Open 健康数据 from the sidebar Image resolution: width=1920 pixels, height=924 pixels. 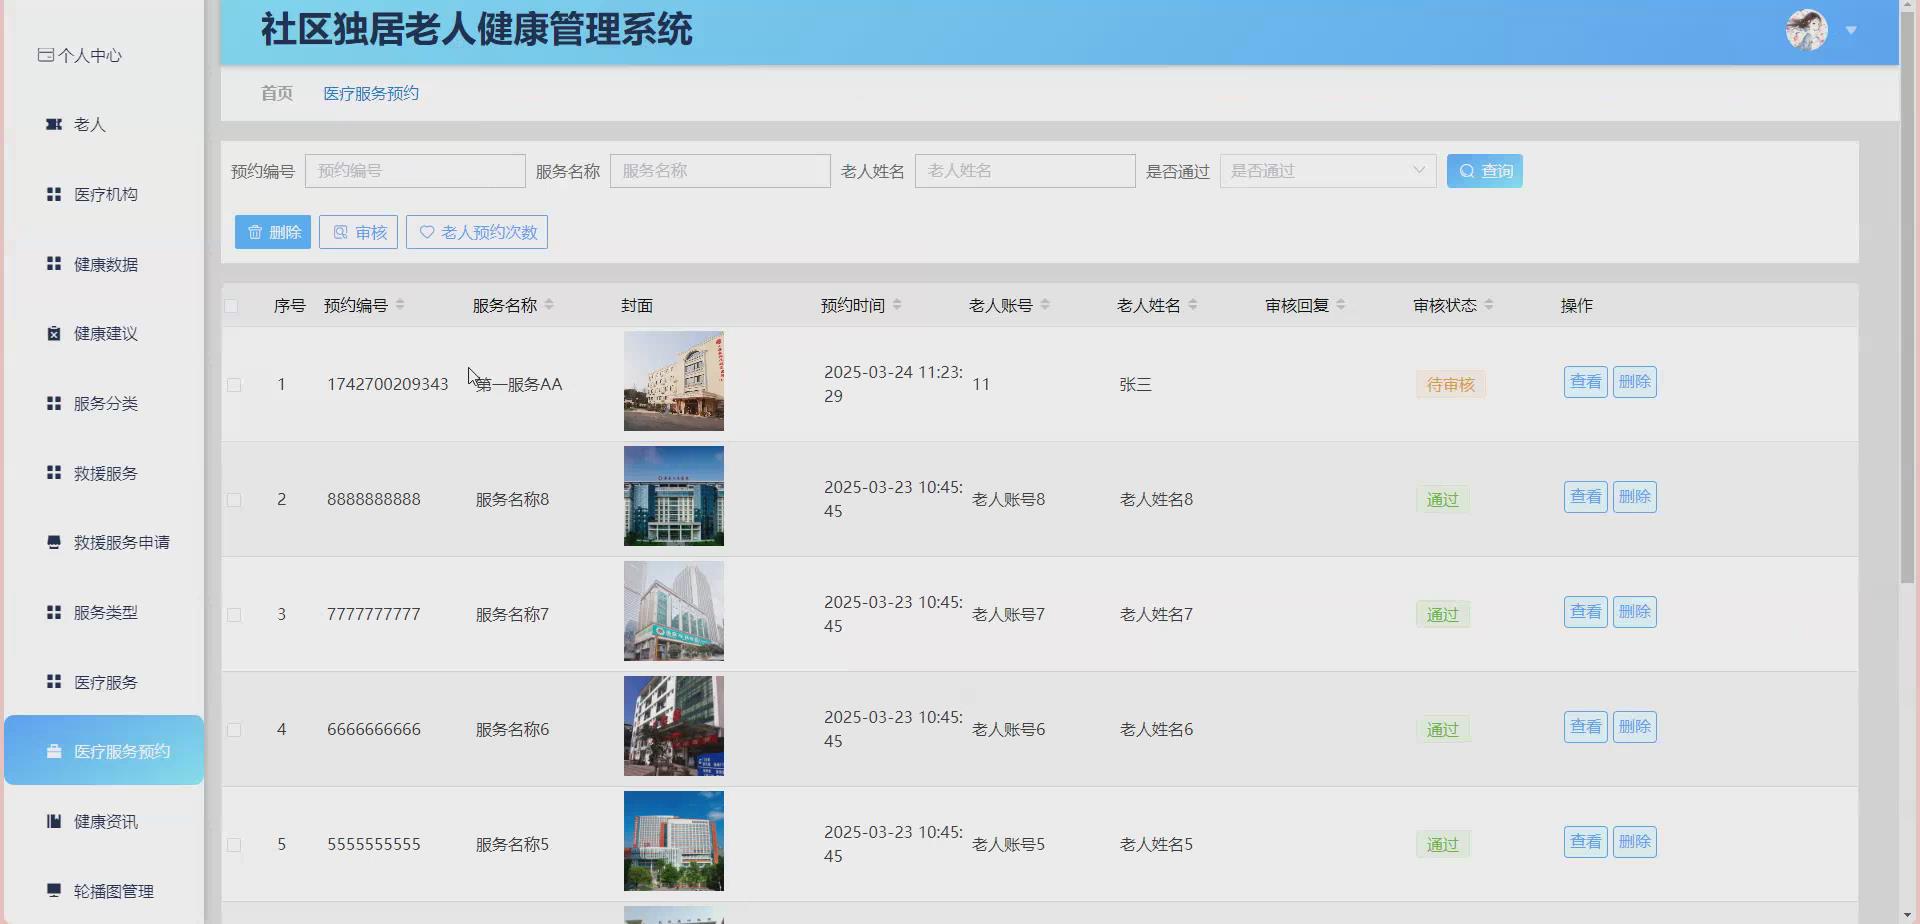tap(104, 264)
